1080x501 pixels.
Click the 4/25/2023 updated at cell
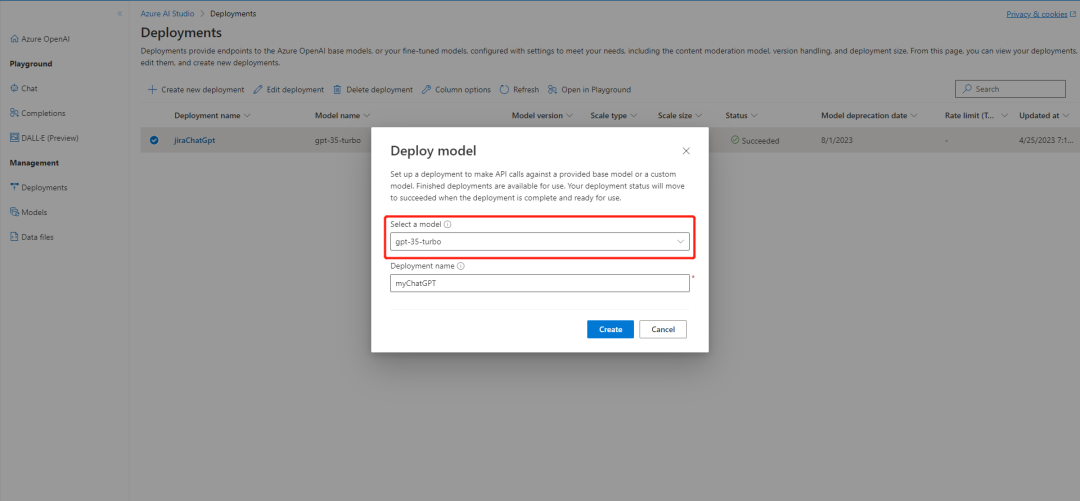(x=1047, y=141)
